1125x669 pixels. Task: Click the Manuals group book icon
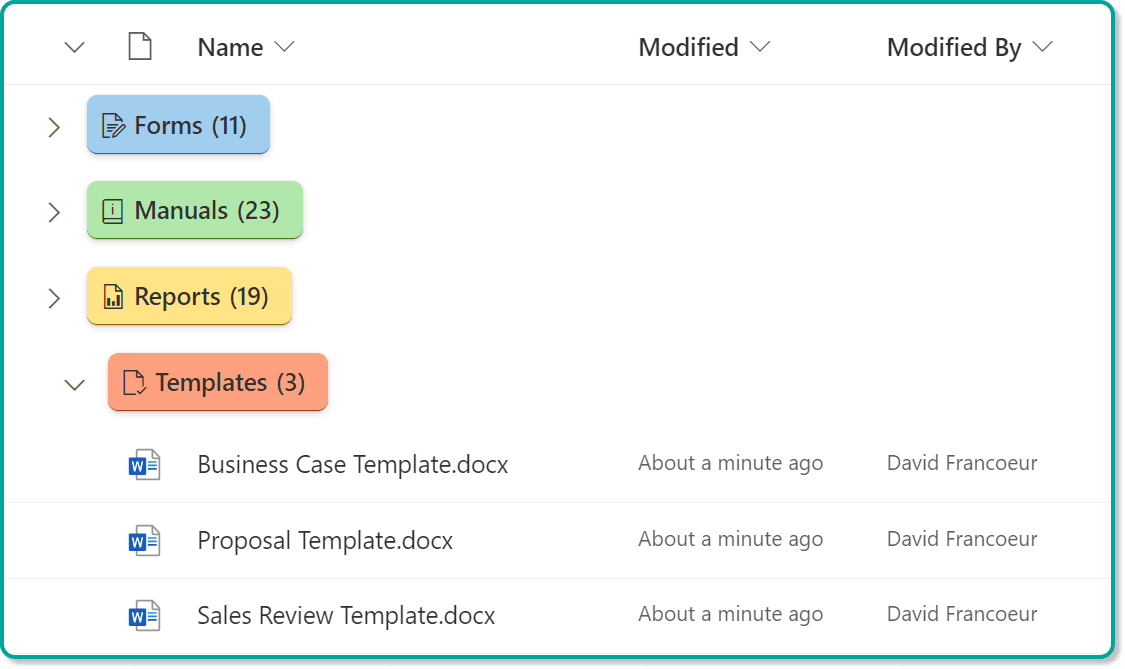[x=113, y=211]
